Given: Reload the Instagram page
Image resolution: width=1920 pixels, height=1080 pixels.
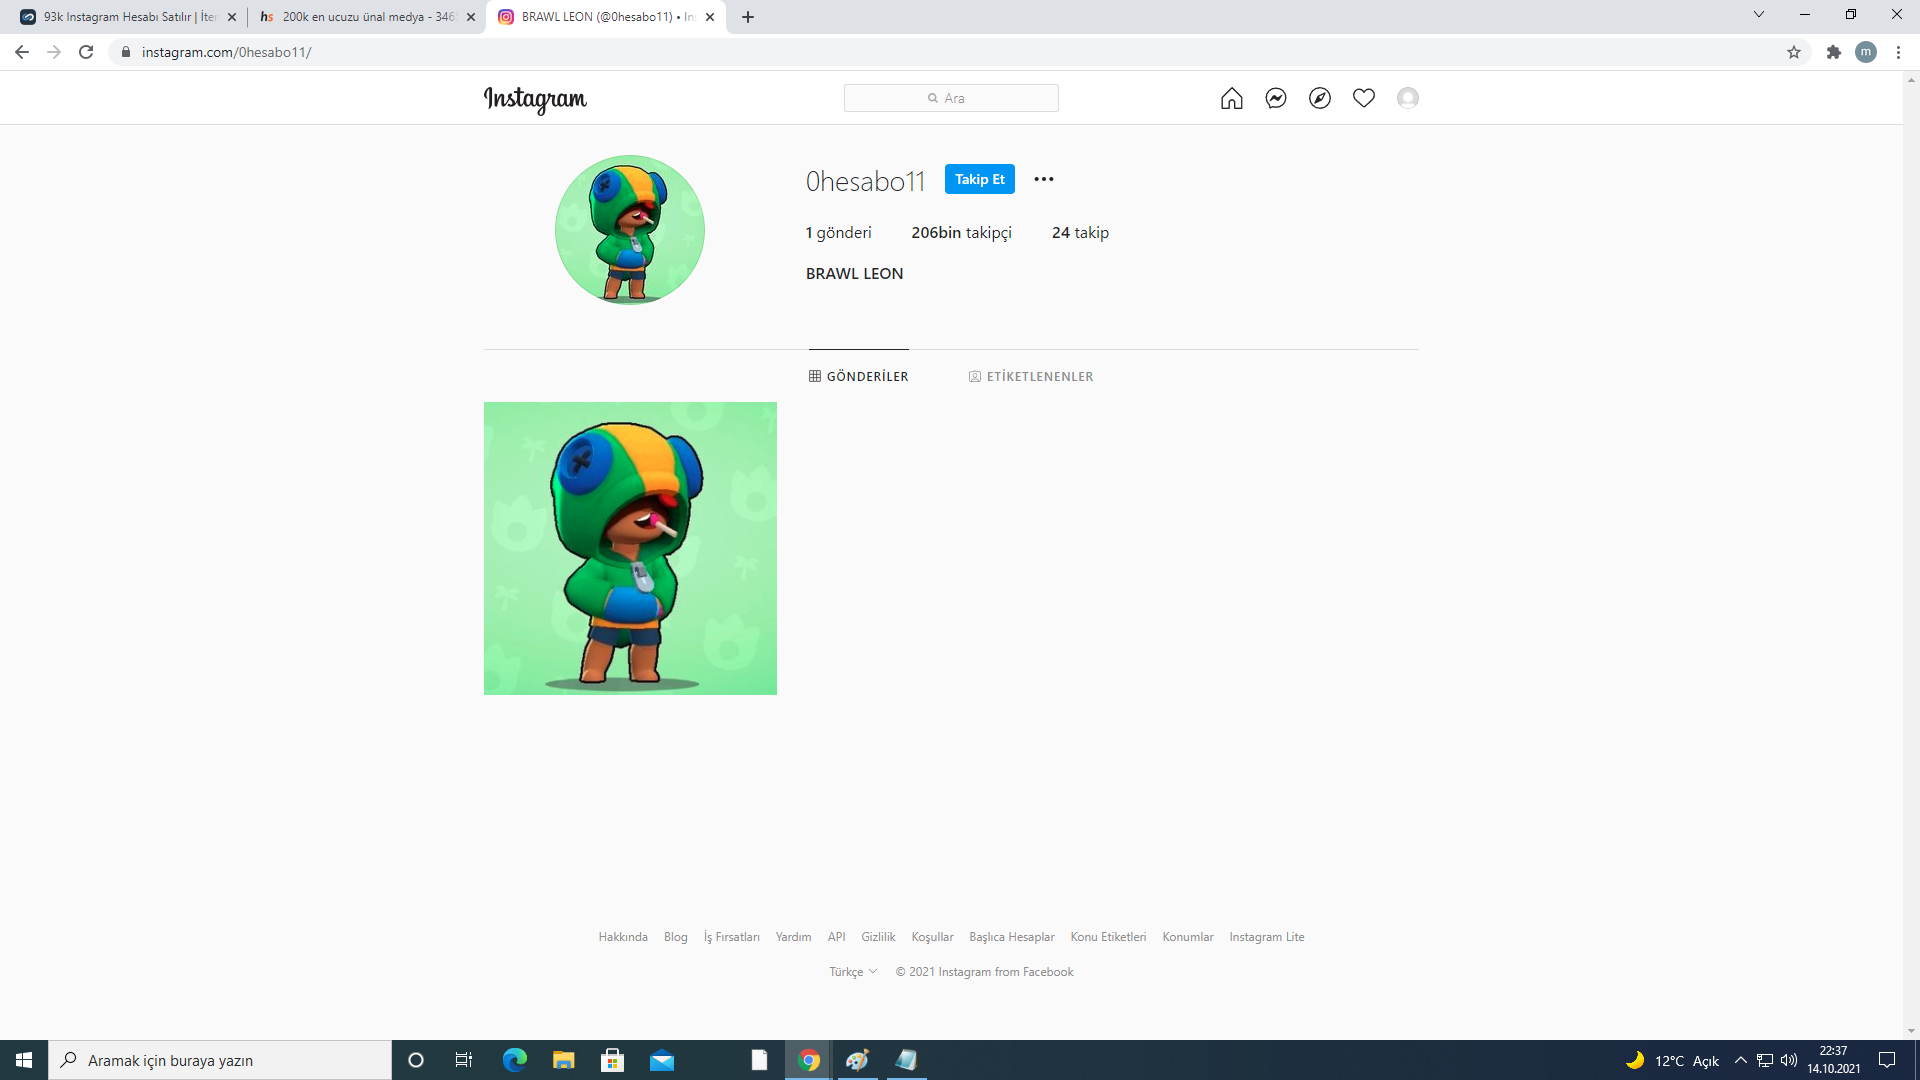Looking at the screenshot, I should [x=86, y=52].
